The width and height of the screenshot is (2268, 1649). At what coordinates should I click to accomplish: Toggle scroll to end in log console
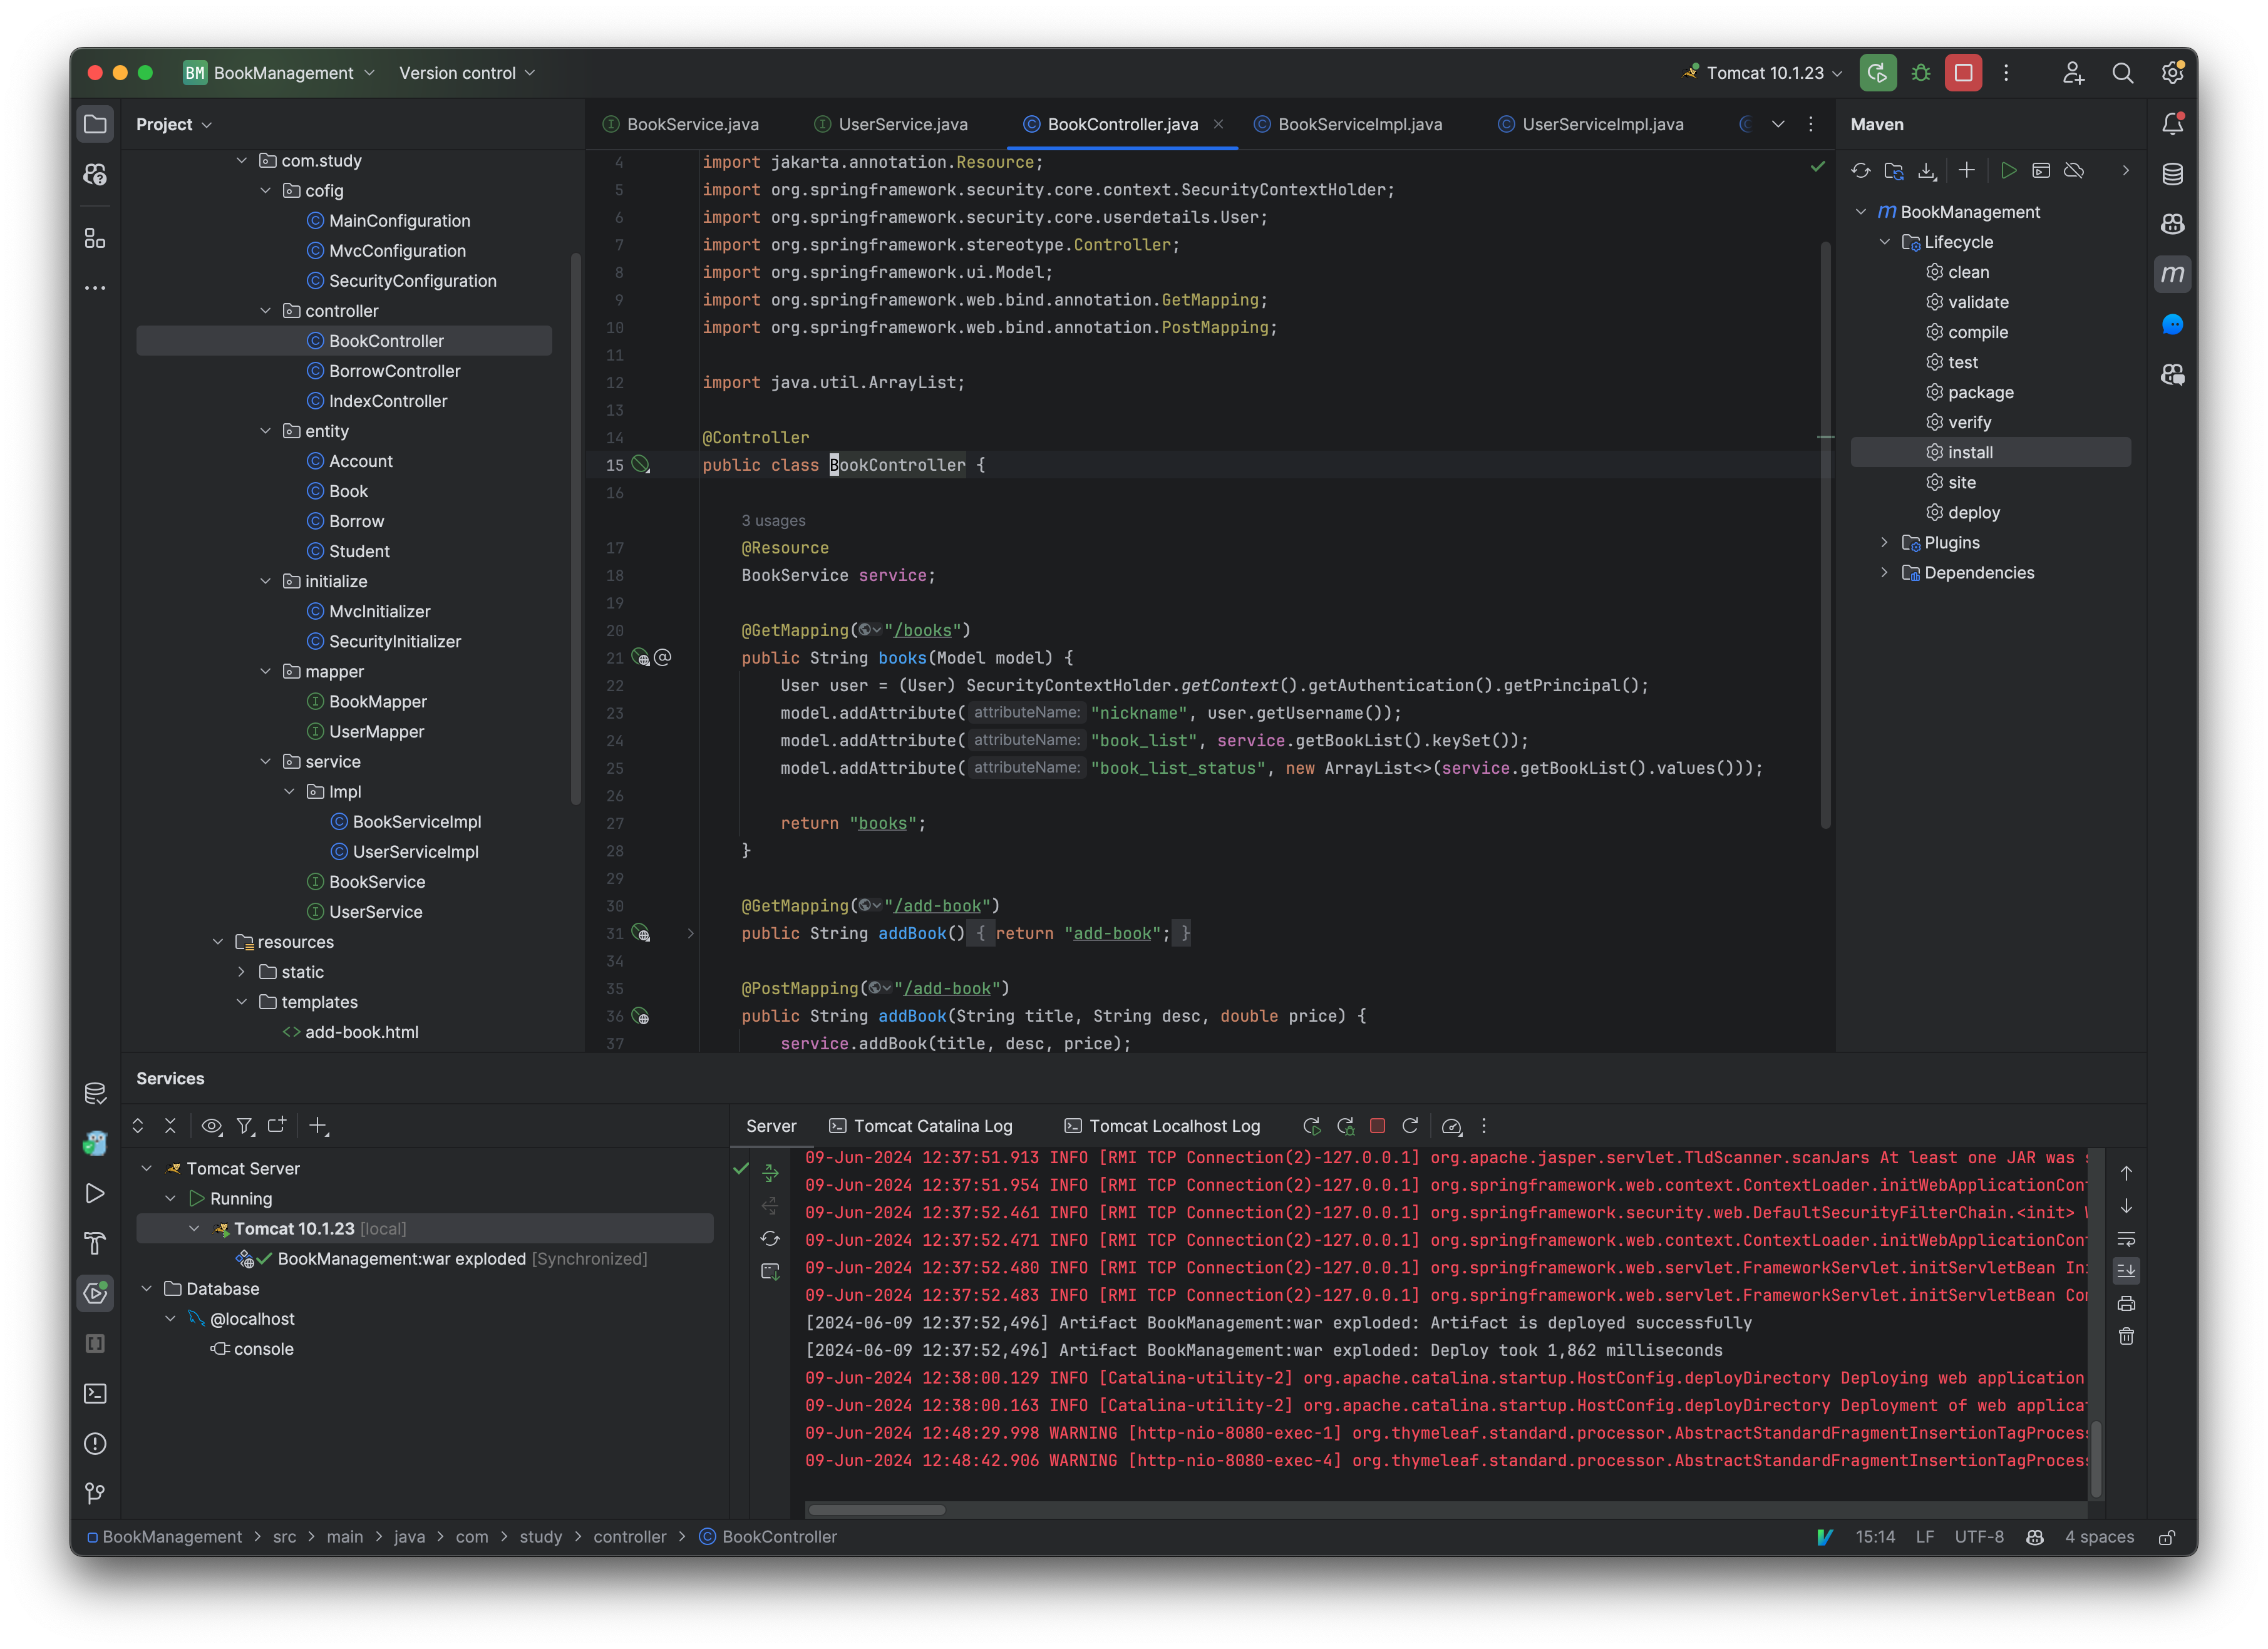2126,1270
